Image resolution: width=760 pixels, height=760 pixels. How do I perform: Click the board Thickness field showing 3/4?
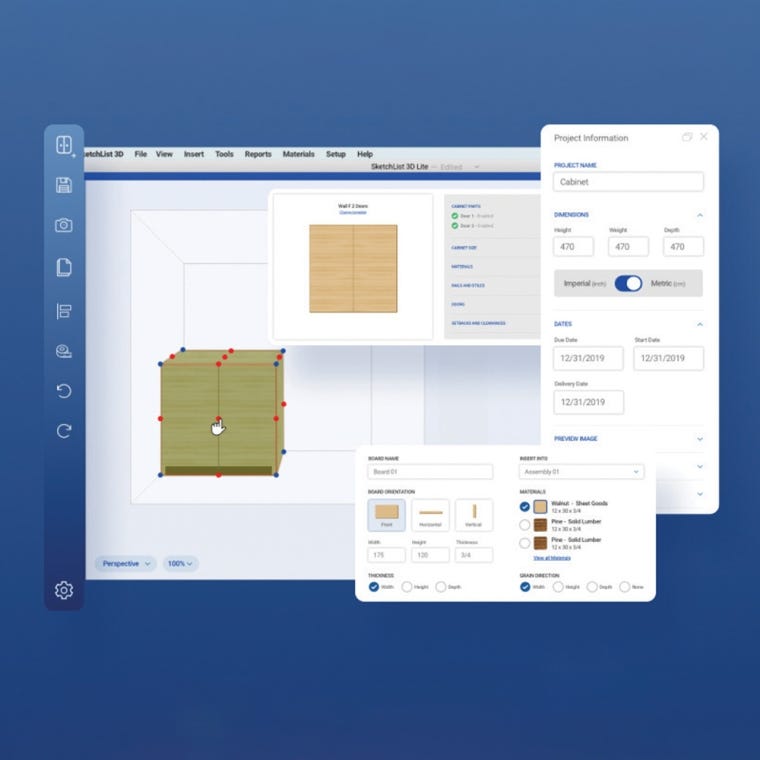474,555
